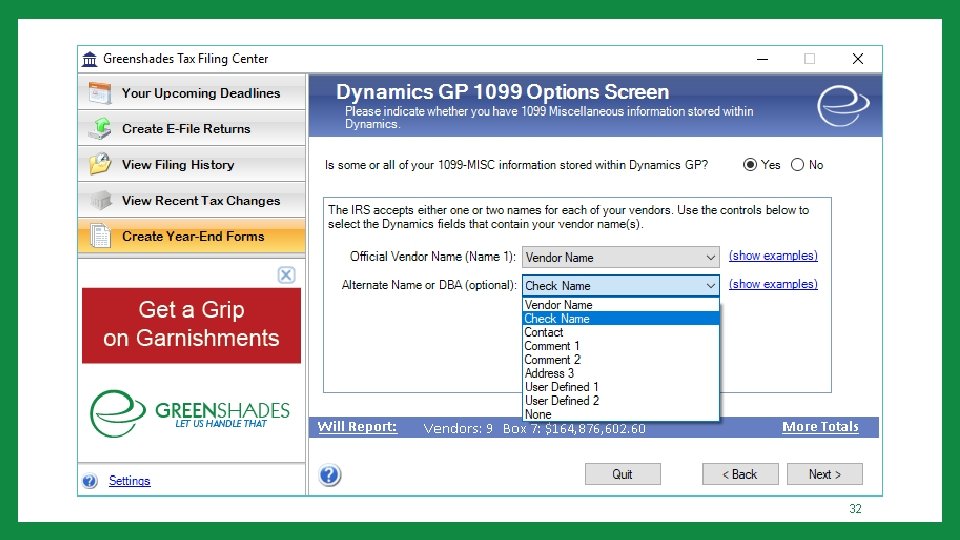Go to Create E-File Returns
Image resolution: width=960 pixels, height=540 pixels.
pos(192,129)
